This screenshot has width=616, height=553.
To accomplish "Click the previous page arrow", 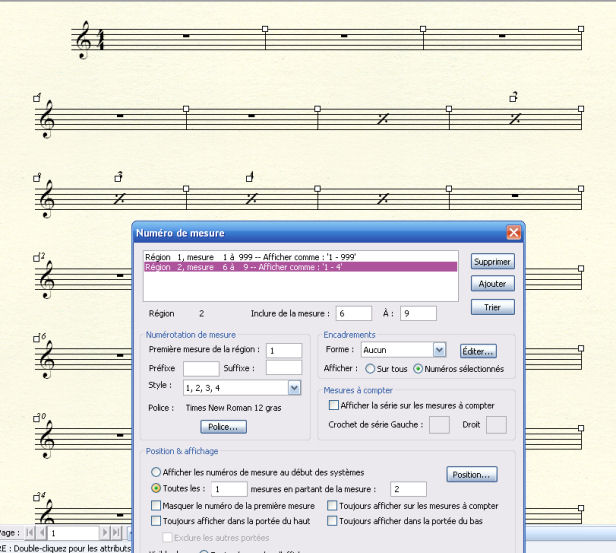I will [41, 534].
